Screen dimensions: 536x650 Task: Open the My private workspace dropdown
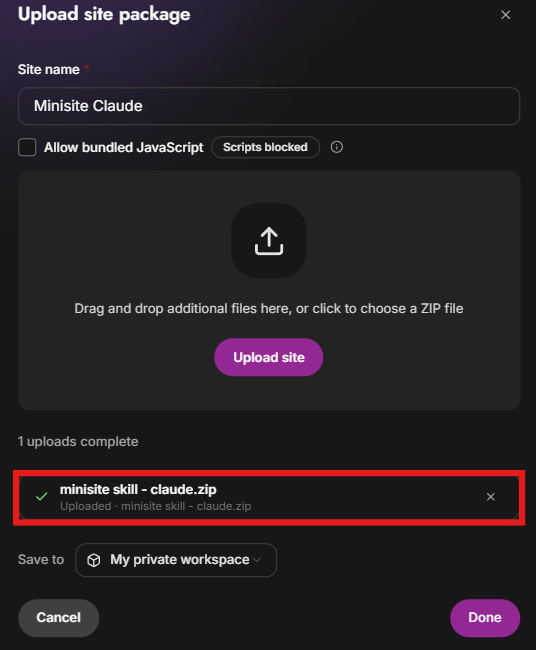coord(176,560)
